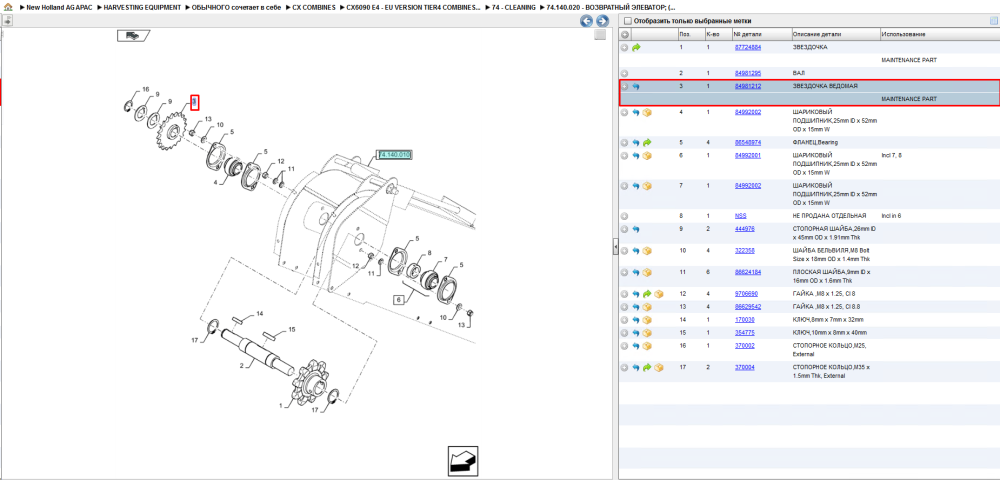The width and height of the screenshot is (1000, 480).
Task: Click the box icon in row 11
Action: pos(647,272)
